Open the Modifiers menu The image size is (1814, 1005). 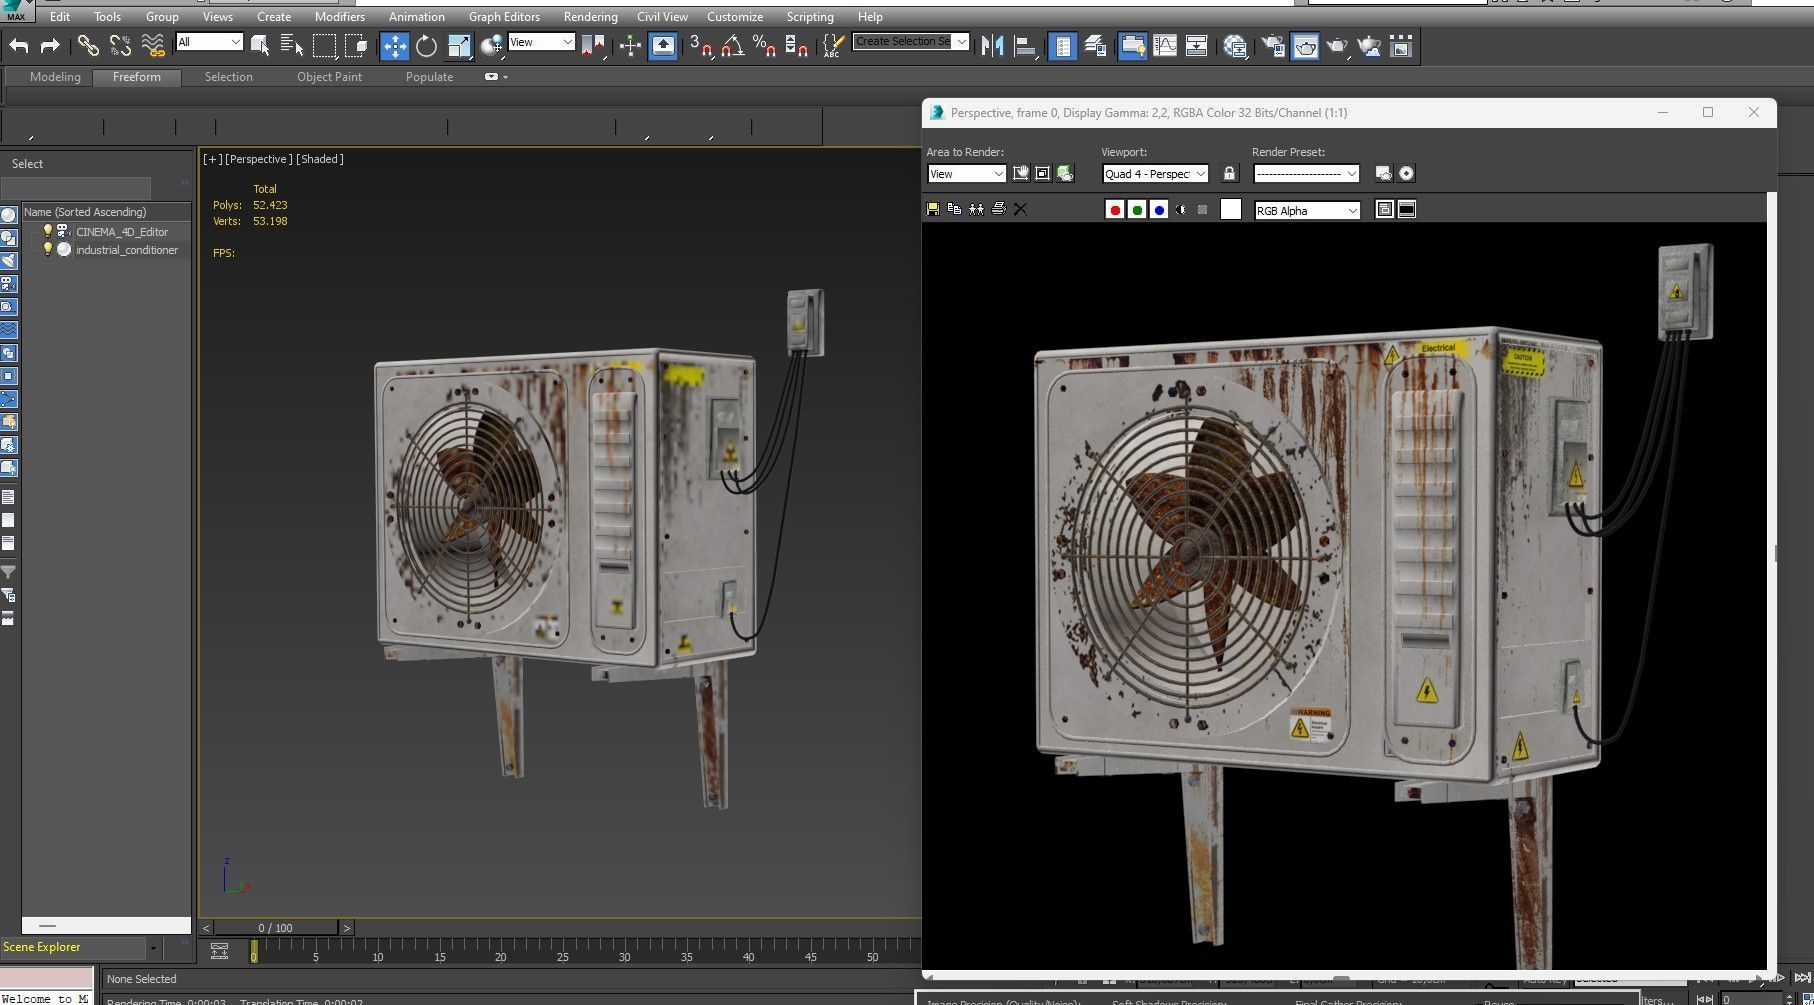(x=340, y=17)
